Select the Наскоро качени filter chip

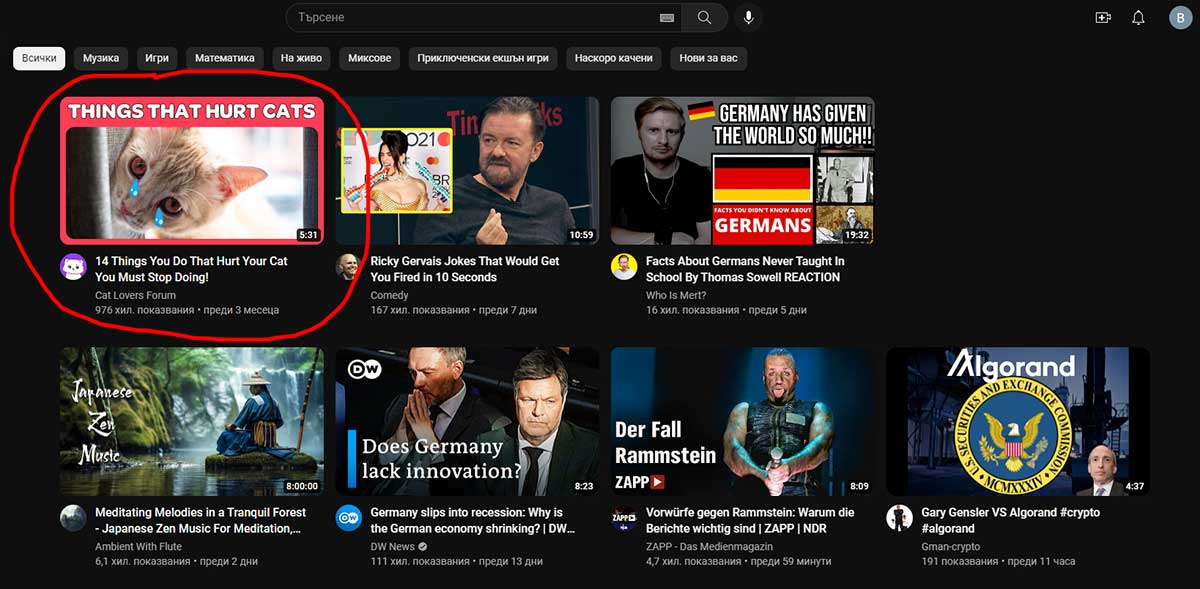coord(614,58)
